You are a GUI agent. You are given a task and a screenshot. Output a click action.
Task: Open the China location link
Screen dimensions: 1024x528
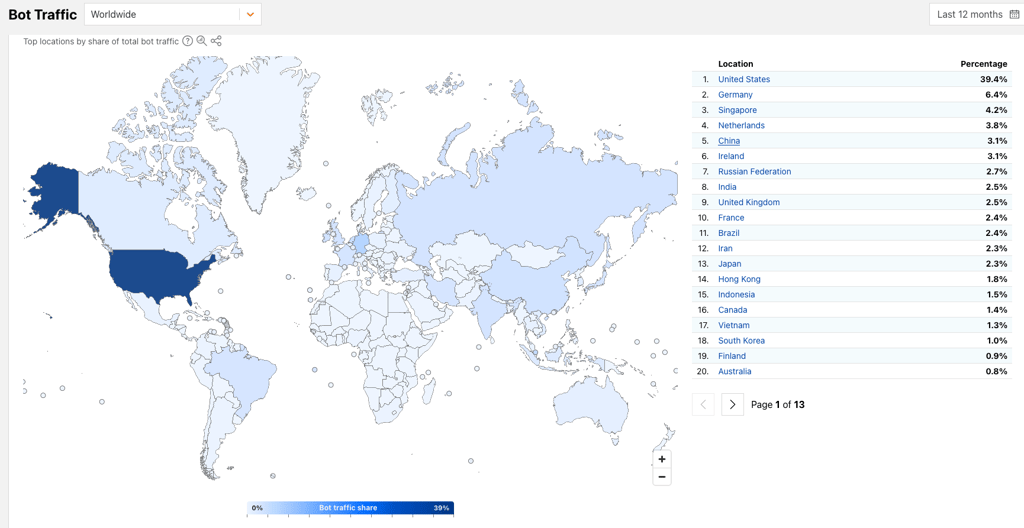click(729, 140)
